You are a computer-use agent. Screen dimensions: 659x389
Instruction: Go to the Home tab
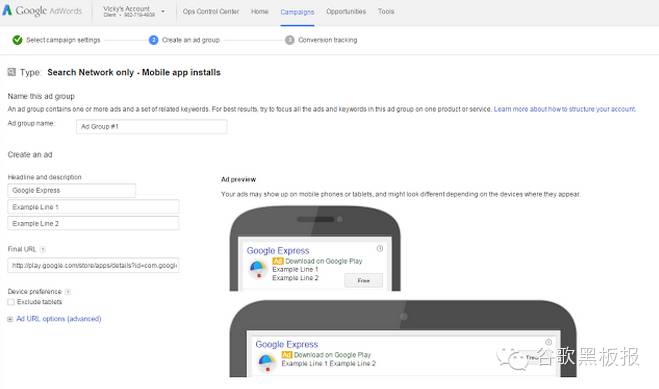point(259,12)
